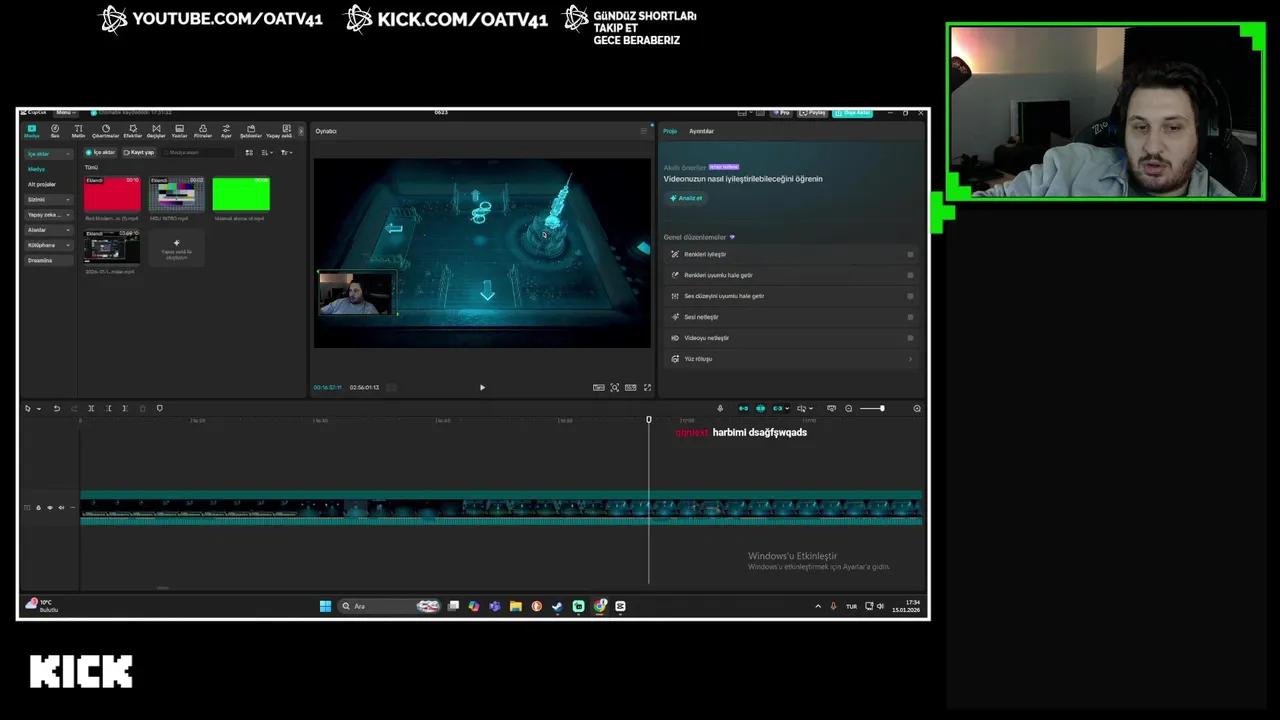Open the Menü dropdown in title bar
Image resolution: width=1280 pixels, height=720 pixels.
coord(66,112)
